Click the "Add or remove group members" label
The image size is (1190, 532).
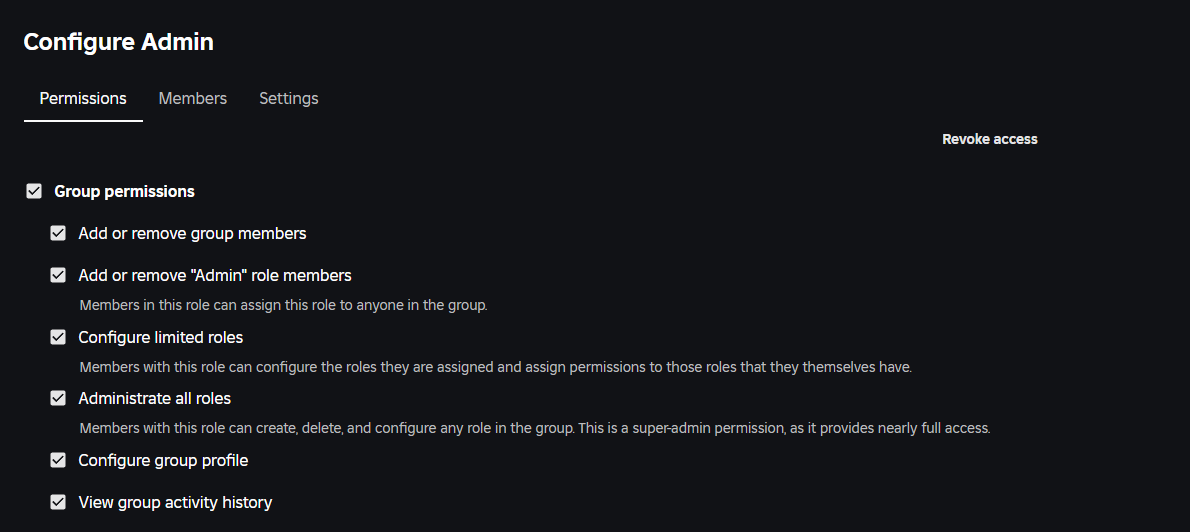tap(192, 234)
